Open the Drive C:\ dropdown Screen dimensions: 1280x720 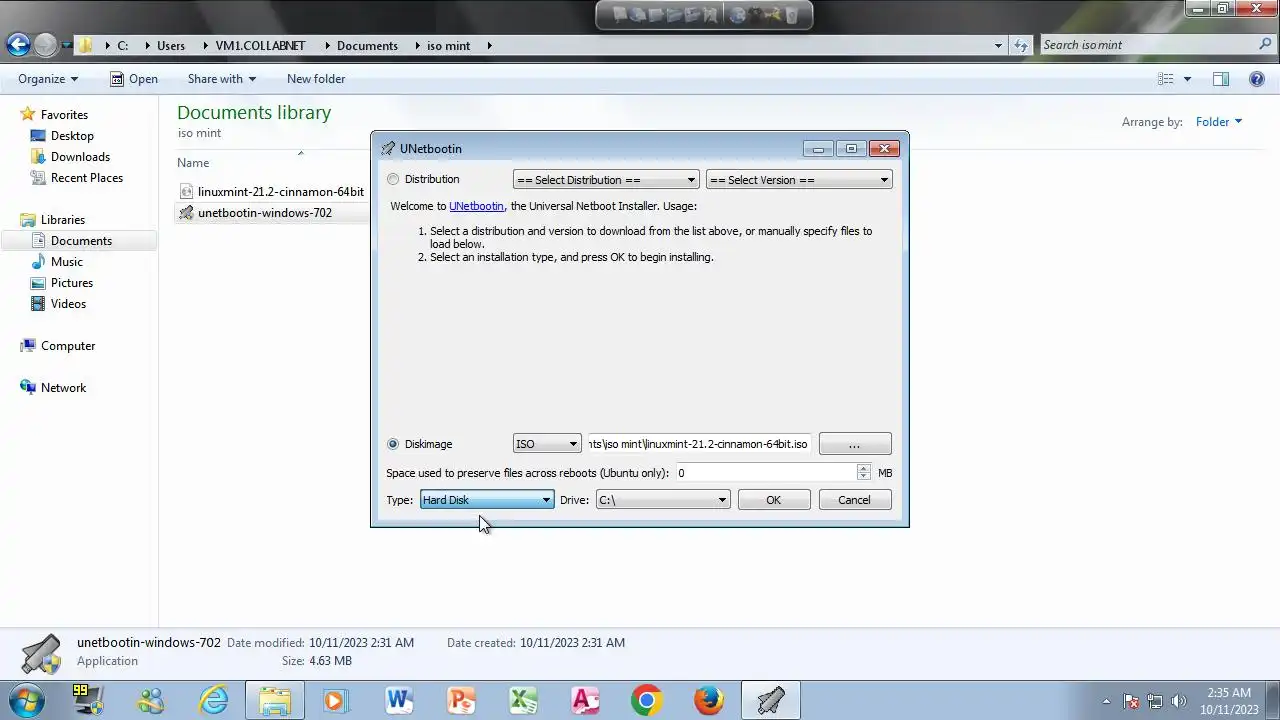point(663,500)
